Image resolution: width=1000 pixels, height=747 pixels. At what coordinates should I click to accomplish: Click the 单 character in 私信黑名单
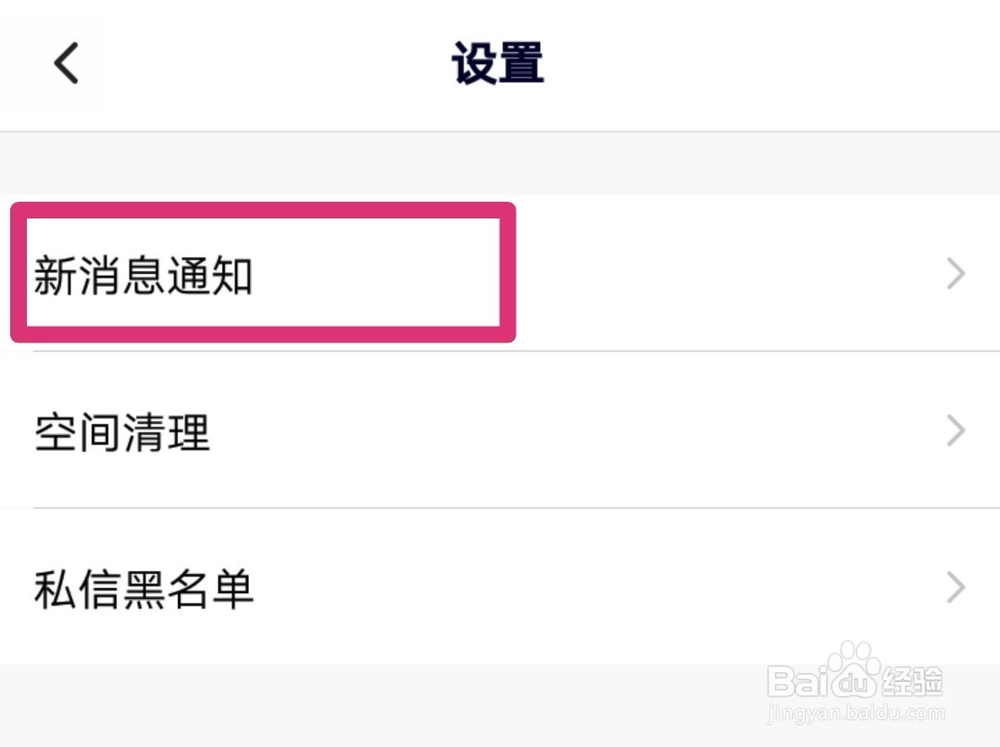(x=232, y=589)
